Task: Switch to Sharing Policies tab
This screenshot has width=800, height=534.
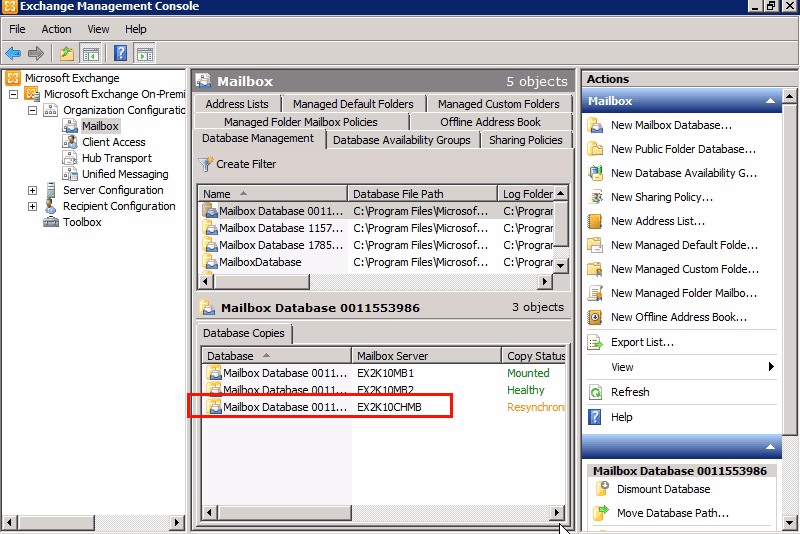Action: [x=526, y=140]
